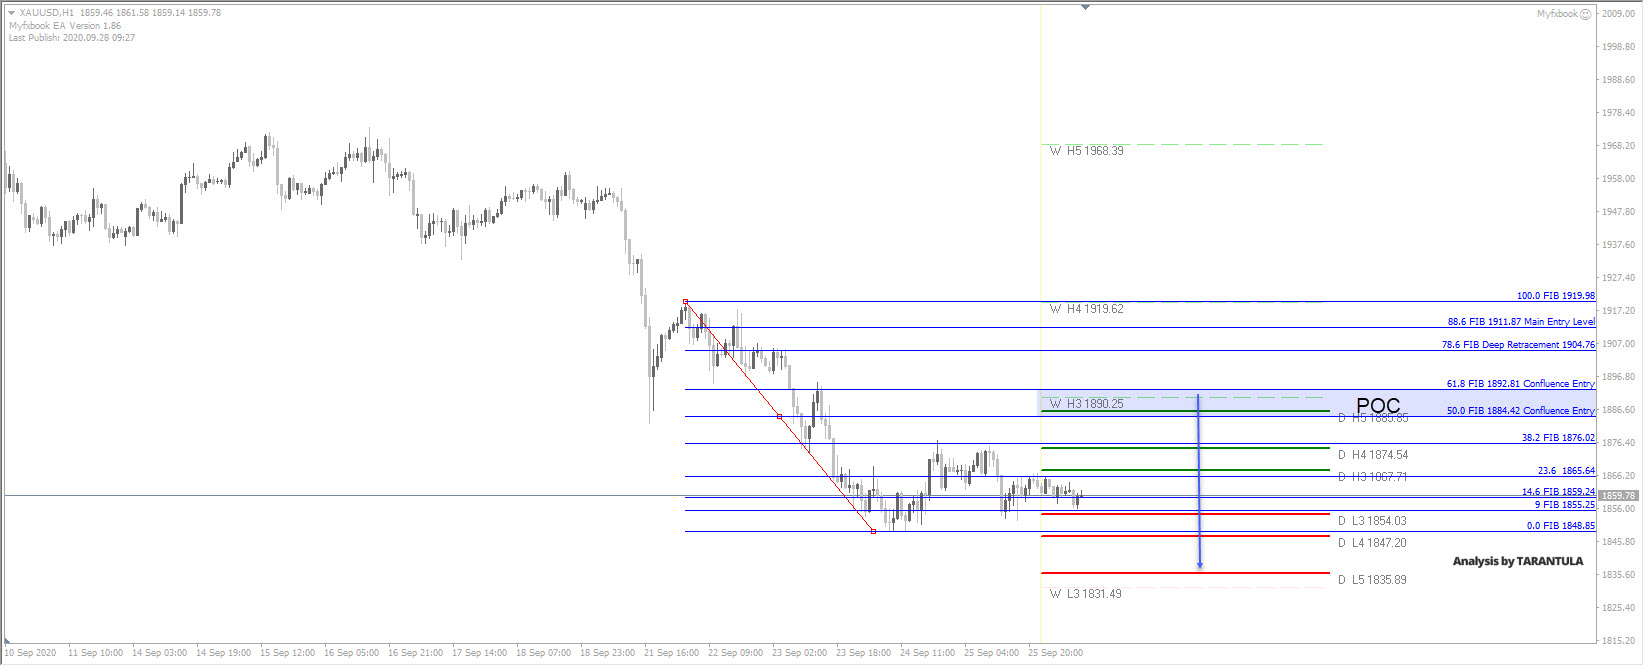Click the 'W H4 1919.62' pivot label
This screenshot has height=666, width=1644.
(1086, 309)
